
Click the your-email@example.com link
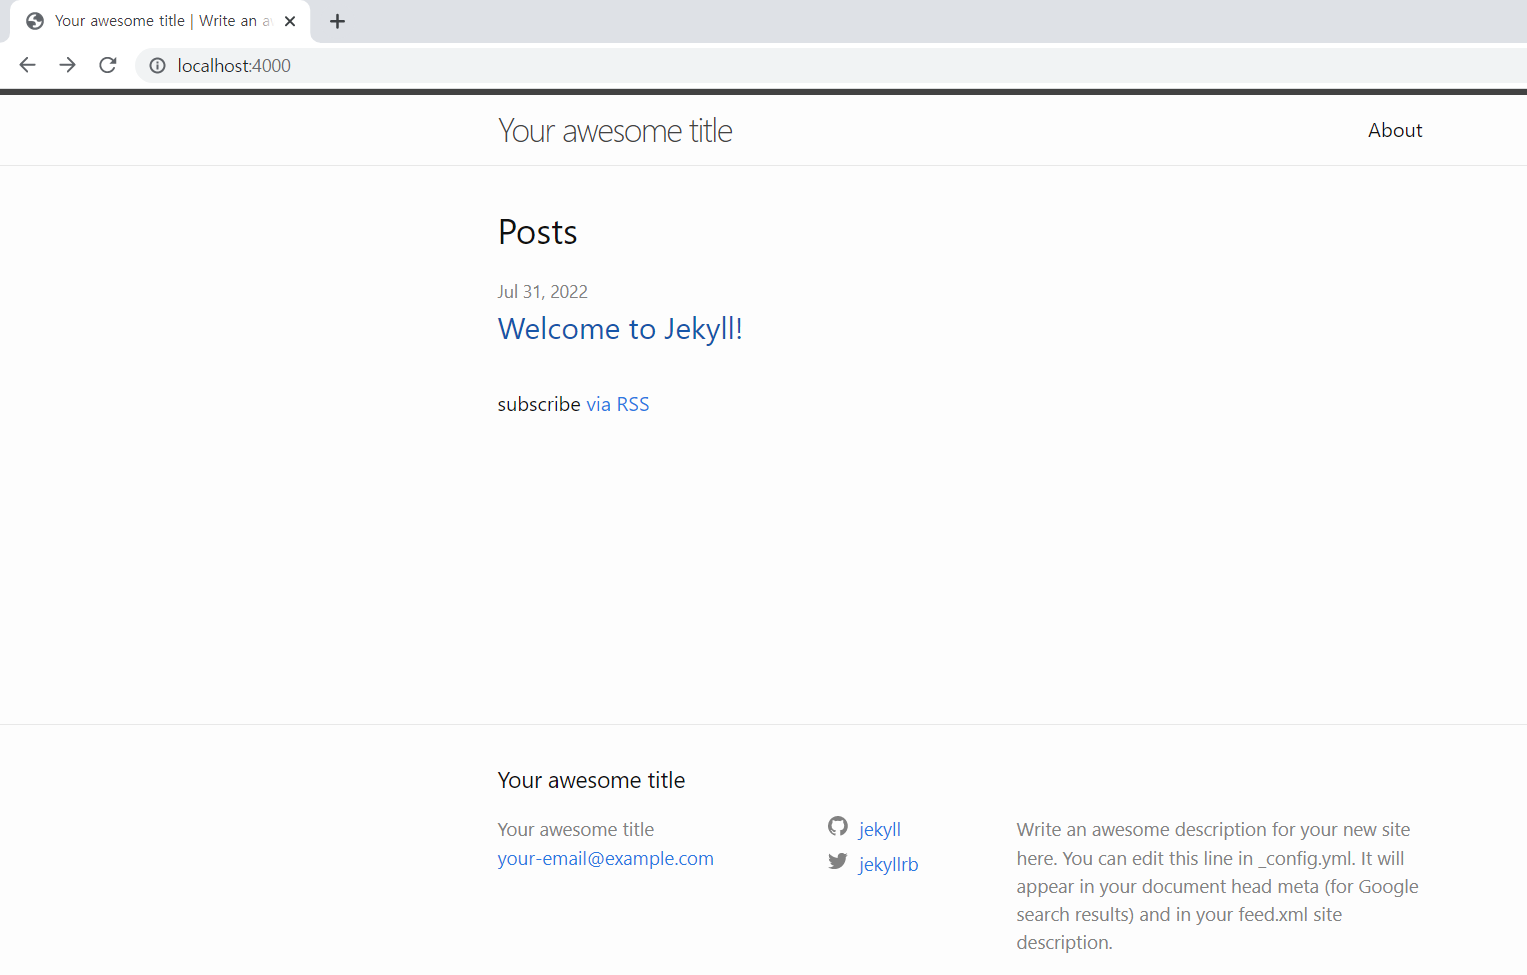[x=605, y=858]
